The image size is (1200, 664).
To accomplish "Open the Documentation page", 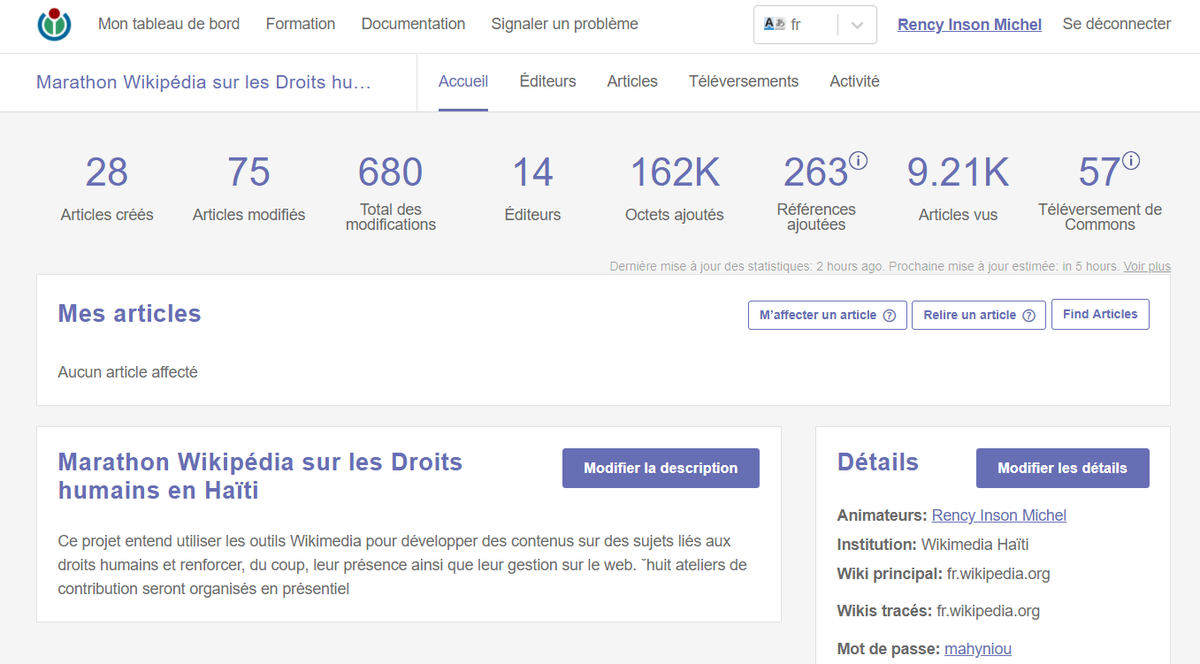I will pos(413,23).
